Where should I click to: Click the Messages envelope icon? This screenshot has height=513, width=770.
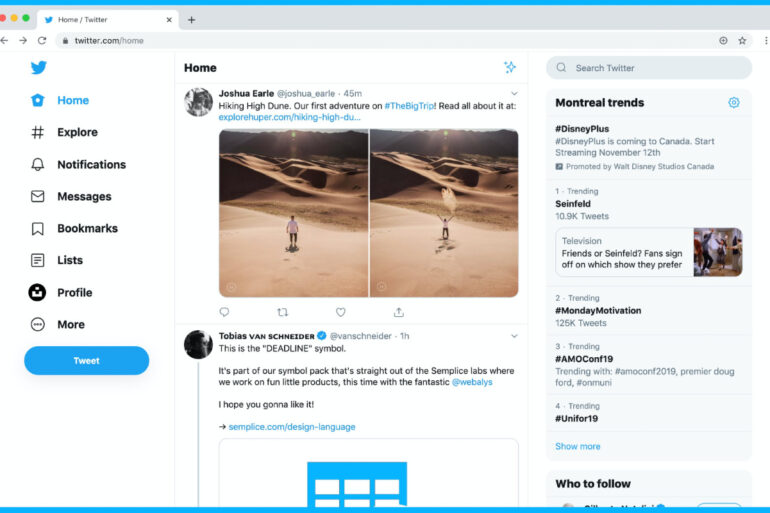click(37, 196)
